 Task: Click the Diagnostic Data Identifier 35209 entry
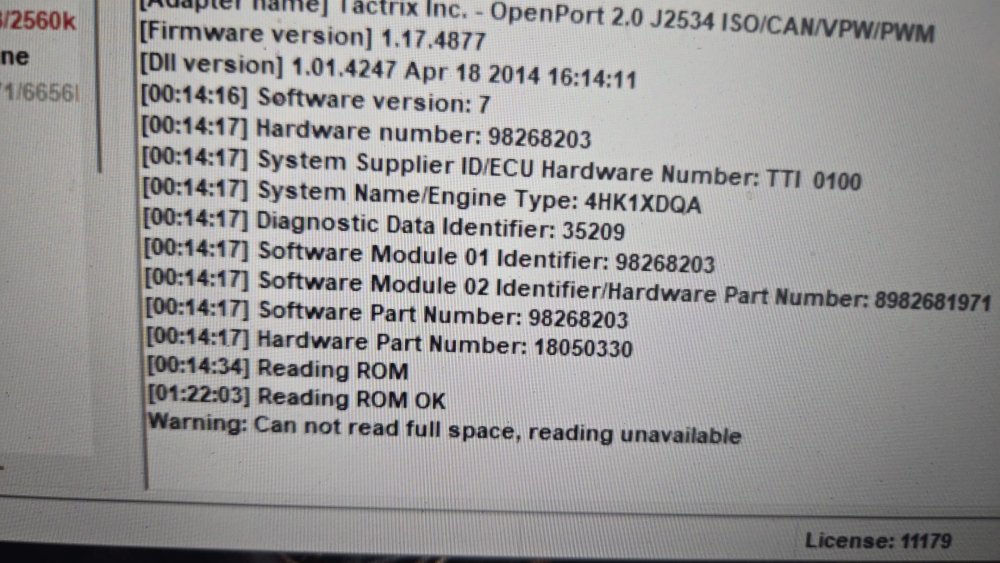(384, 225)
